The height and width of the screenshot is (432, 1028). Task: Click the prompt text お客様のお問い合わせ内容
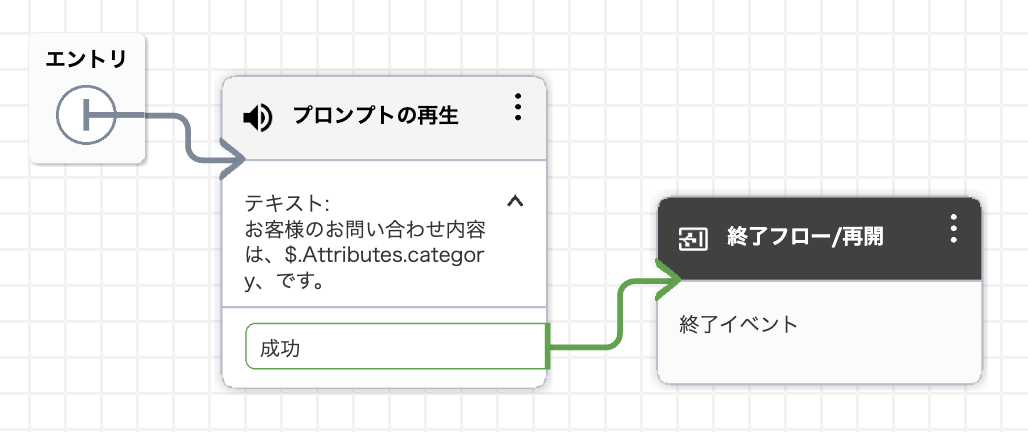coord(365,230)
